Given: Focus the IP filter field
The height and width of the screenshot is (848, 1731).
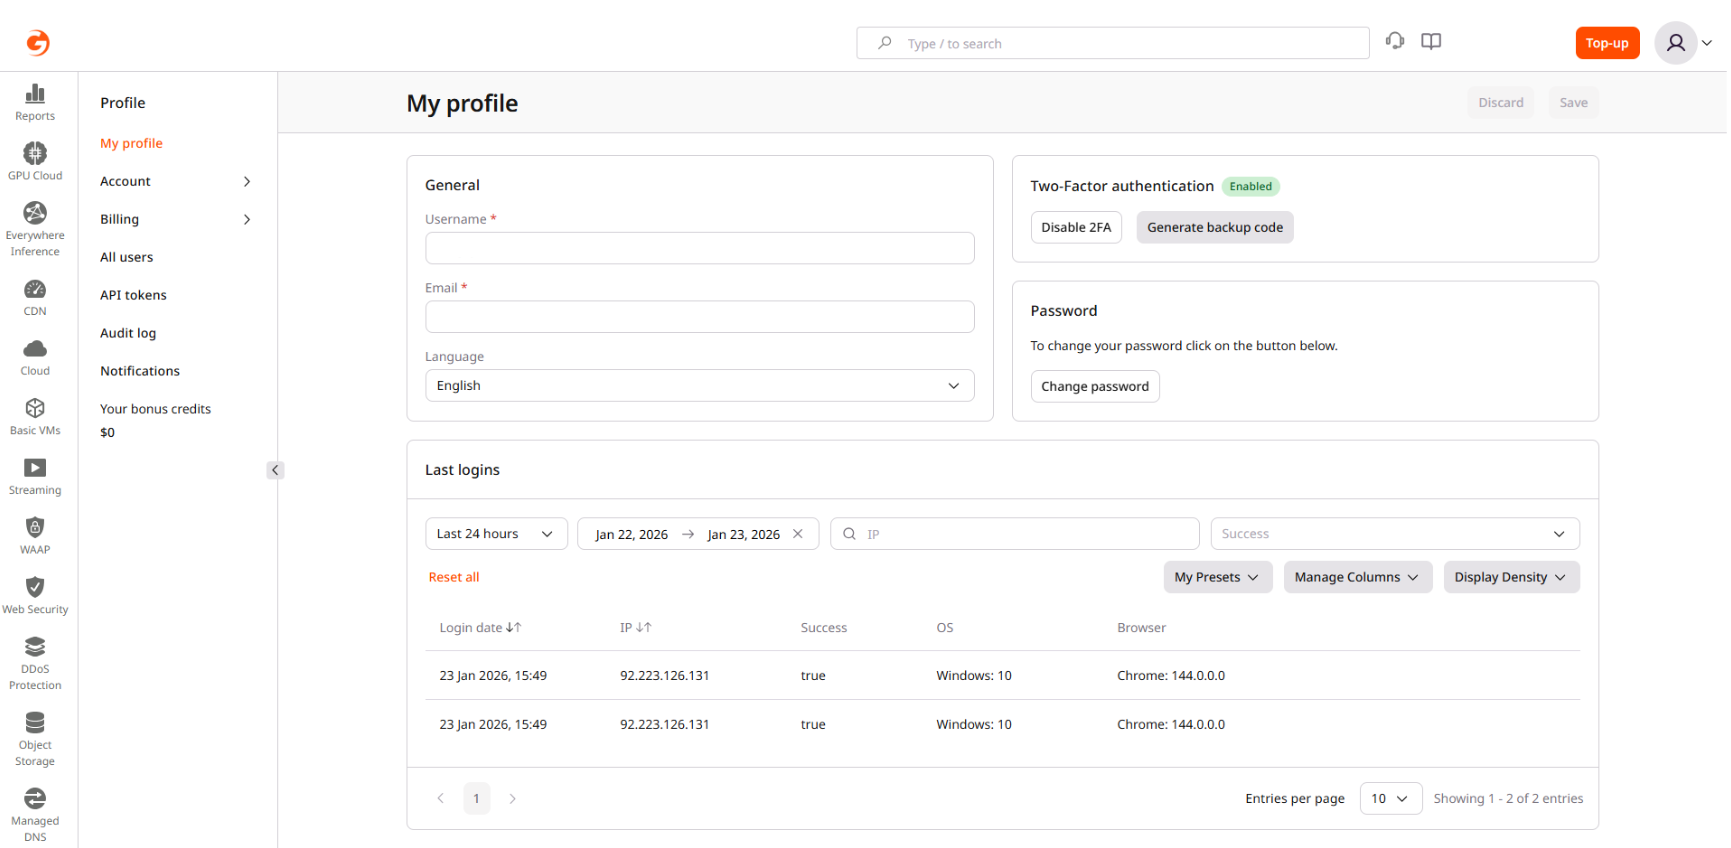Looking at the screenshot, I should click(1014, 534).
